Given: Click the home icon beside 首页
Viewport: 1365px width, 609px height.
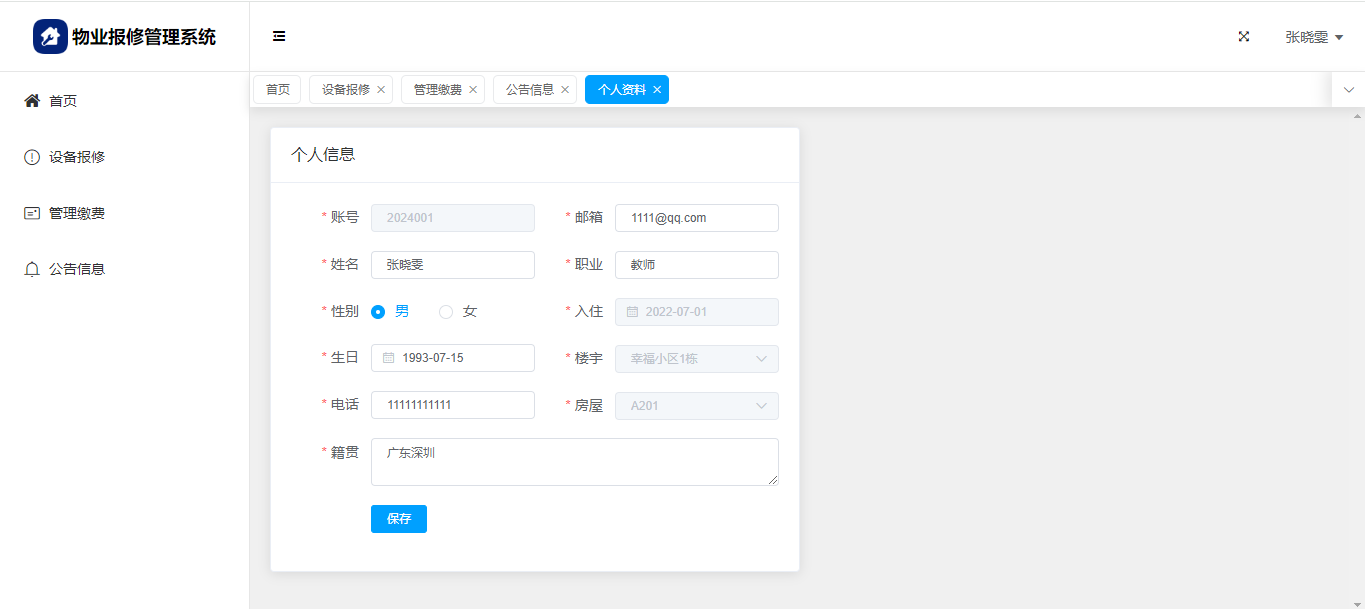Looking at the screenshot, I should click(x=32, y=101).
